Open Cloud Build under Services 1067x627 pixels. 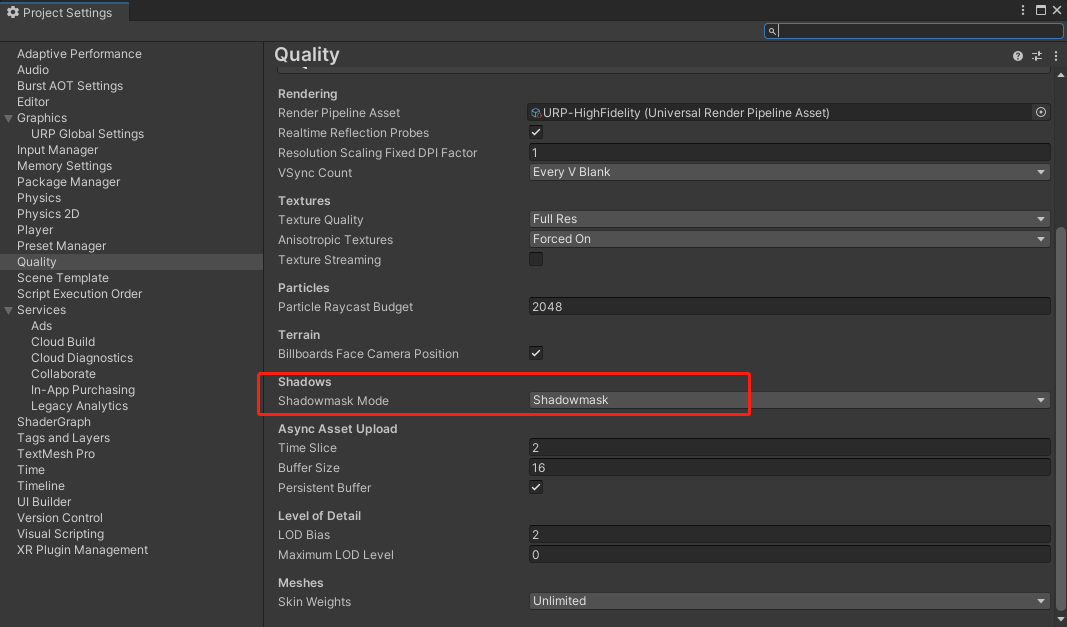(63, 342)
